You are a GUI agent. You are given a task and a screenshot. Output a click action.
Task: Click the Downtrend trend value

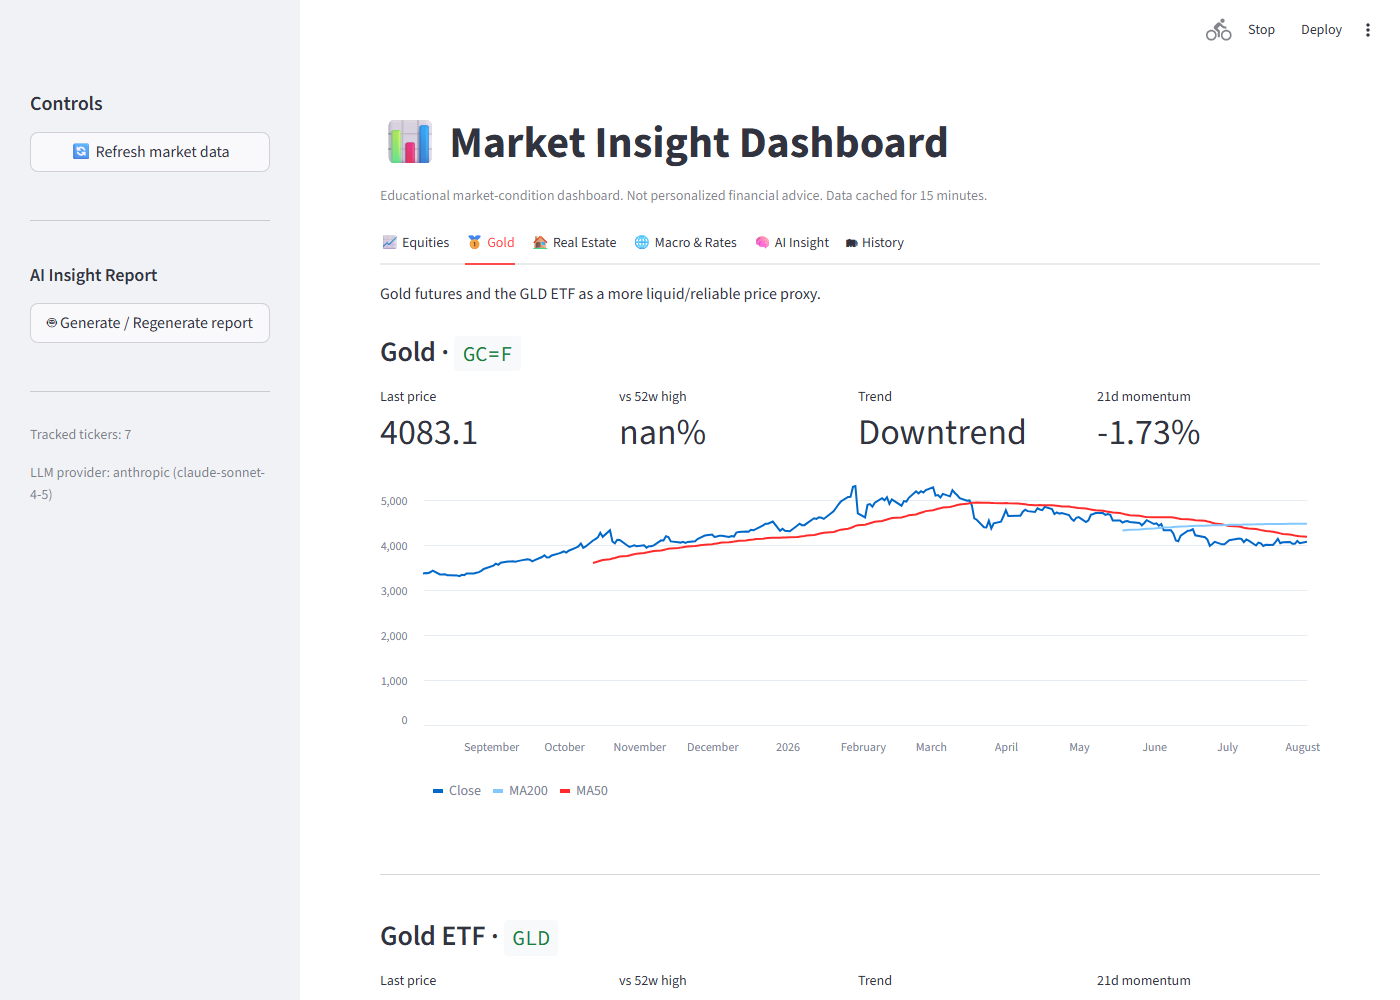pyautogui.click(x=942, y=433)
